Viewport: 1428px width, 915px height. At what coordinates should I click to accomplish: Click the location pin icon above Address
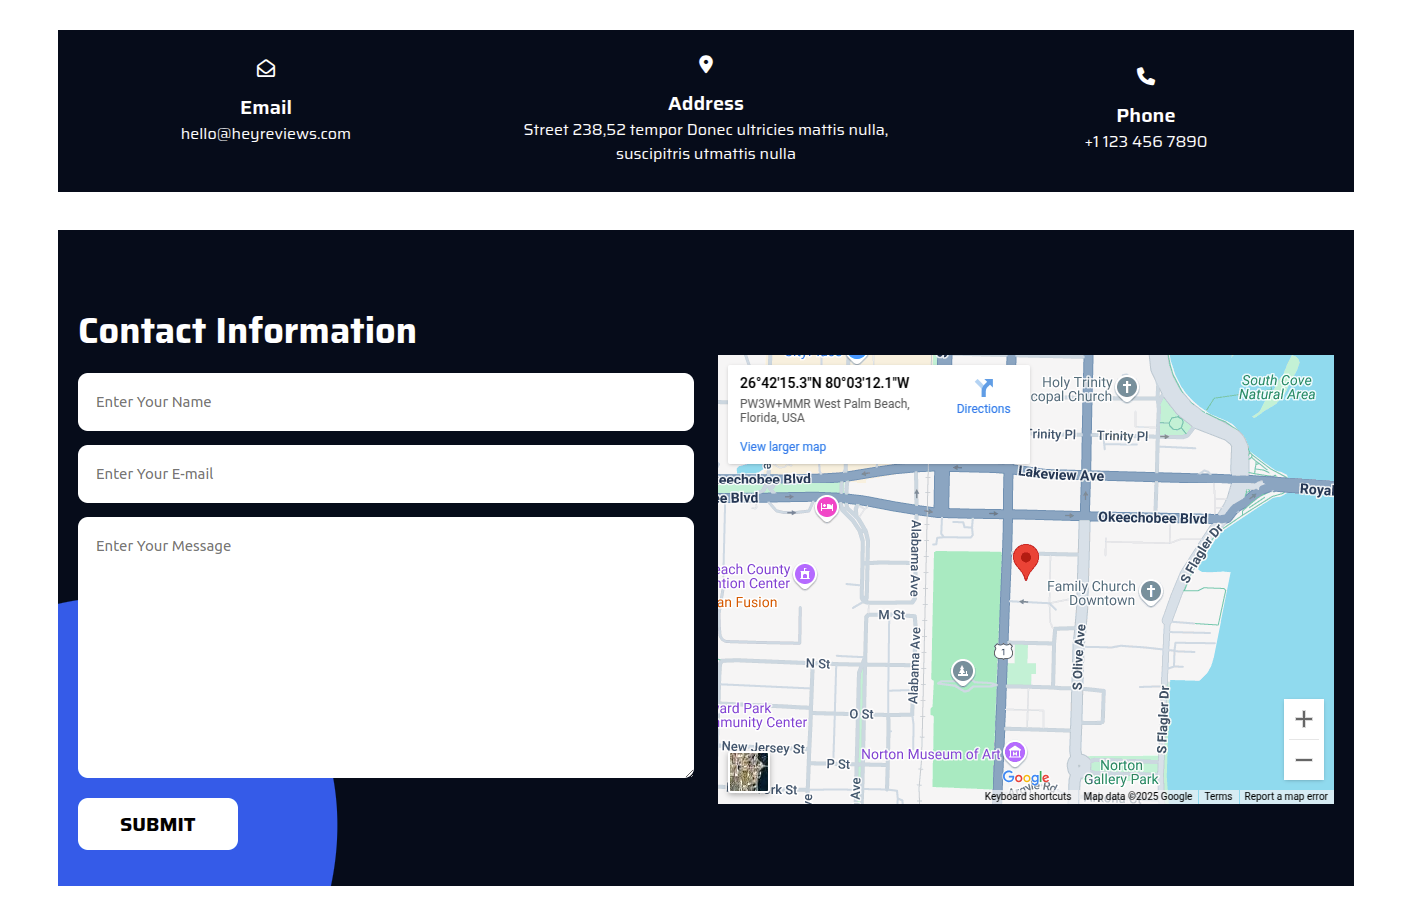point(706,64)
